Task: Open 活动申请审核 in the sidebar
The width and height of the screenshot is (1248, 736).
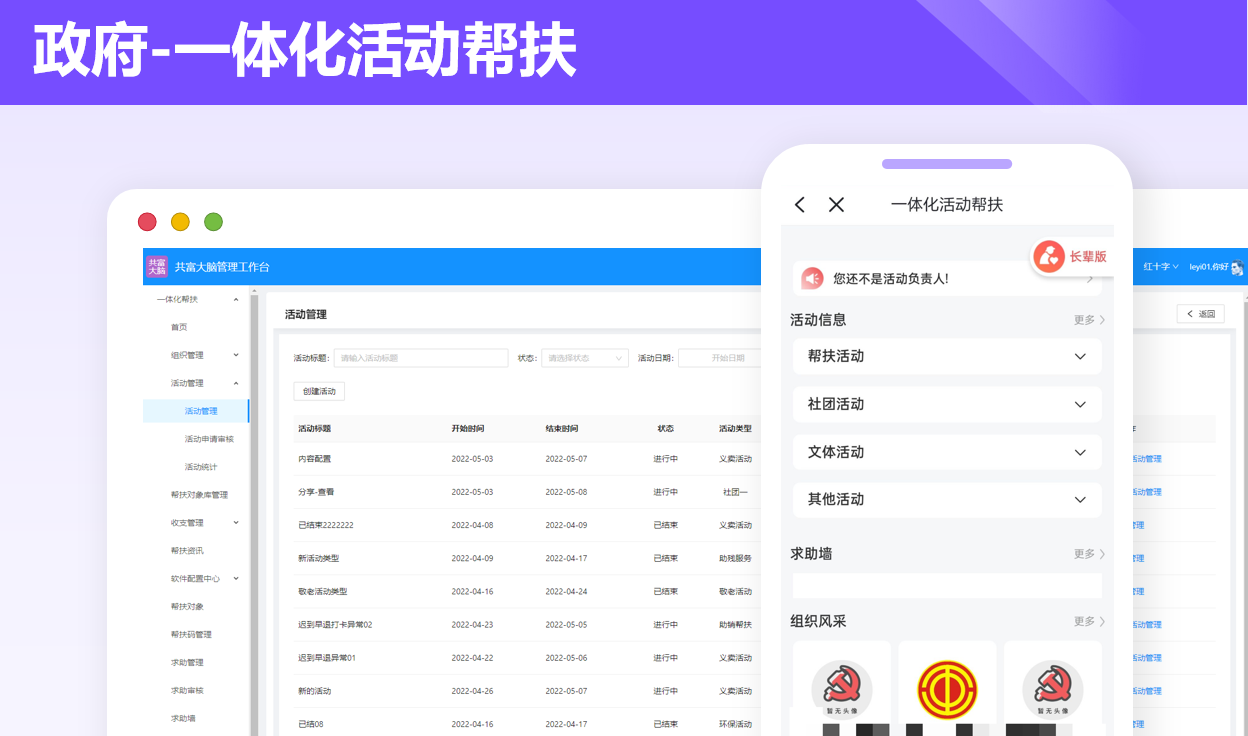Action: click(x=209, y=439)
